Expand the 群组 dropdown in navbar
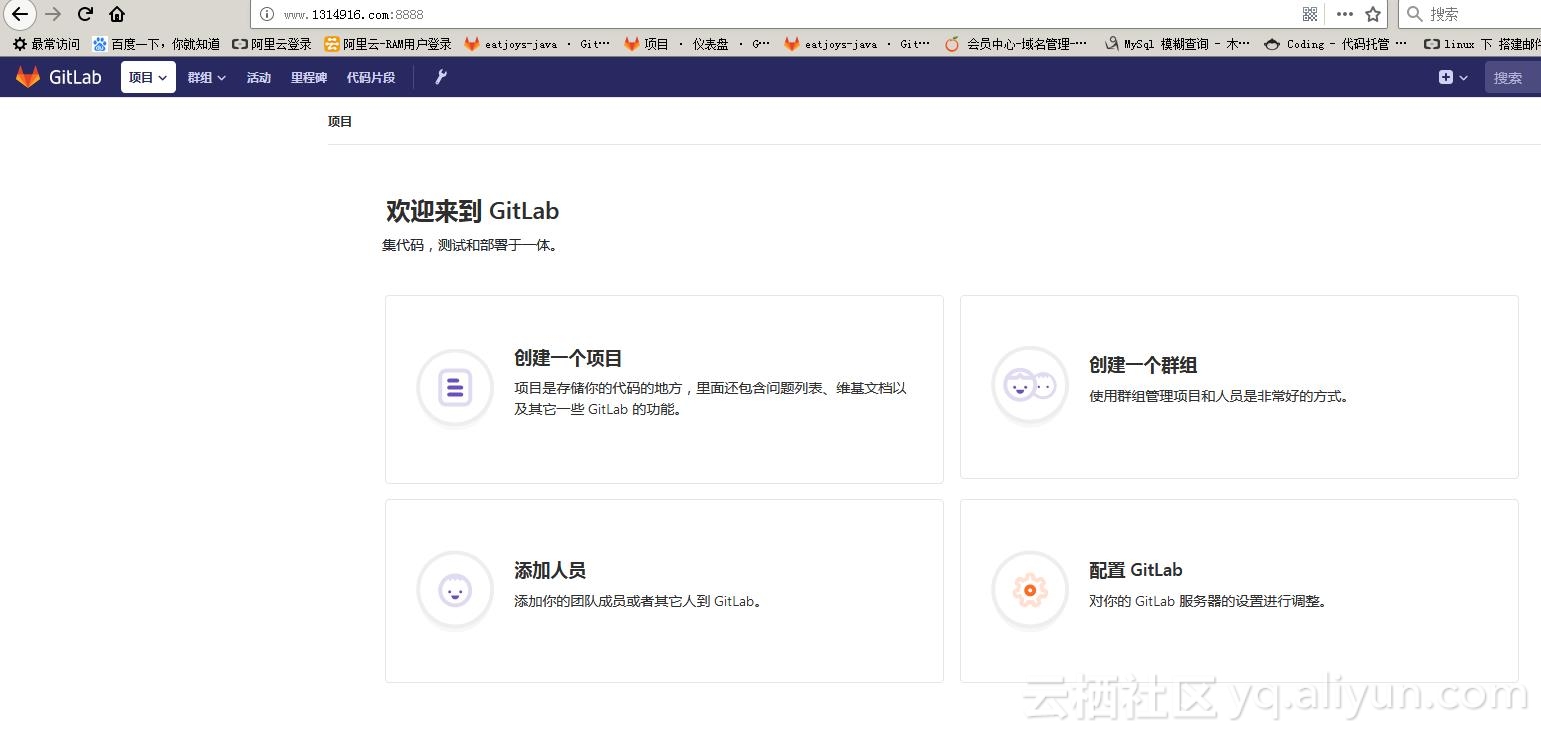1541x732 pixels. click(x=204, y=76)
